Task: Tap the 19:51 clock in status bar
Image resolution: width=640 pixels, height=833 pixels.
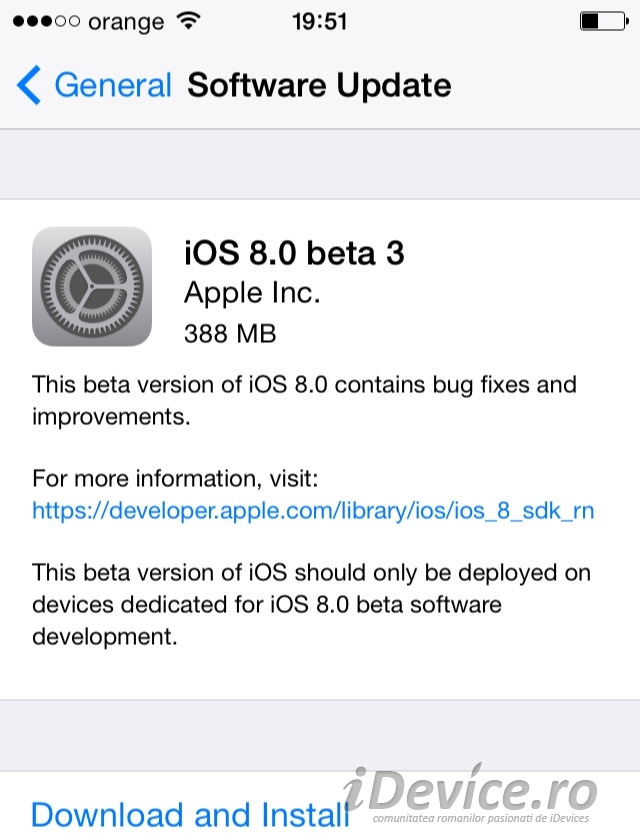Action: point(319,22)
